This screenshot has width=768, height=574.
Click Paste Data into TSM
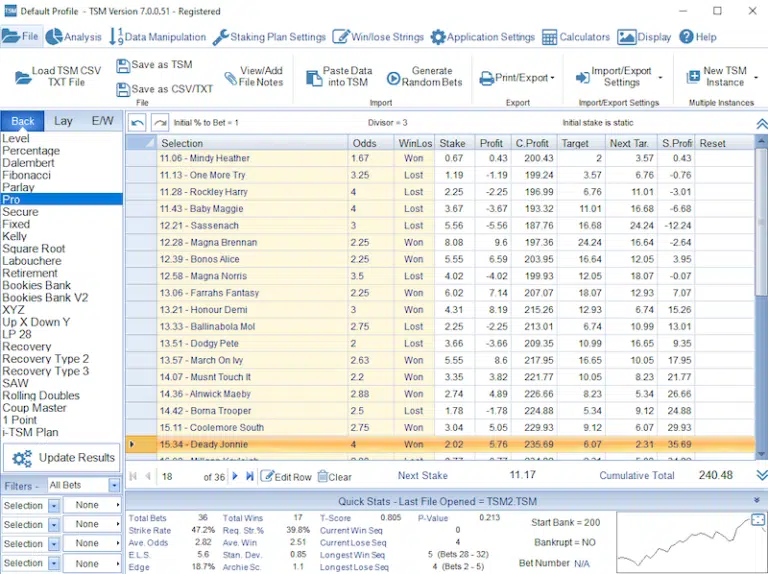(x=339, y=77)
